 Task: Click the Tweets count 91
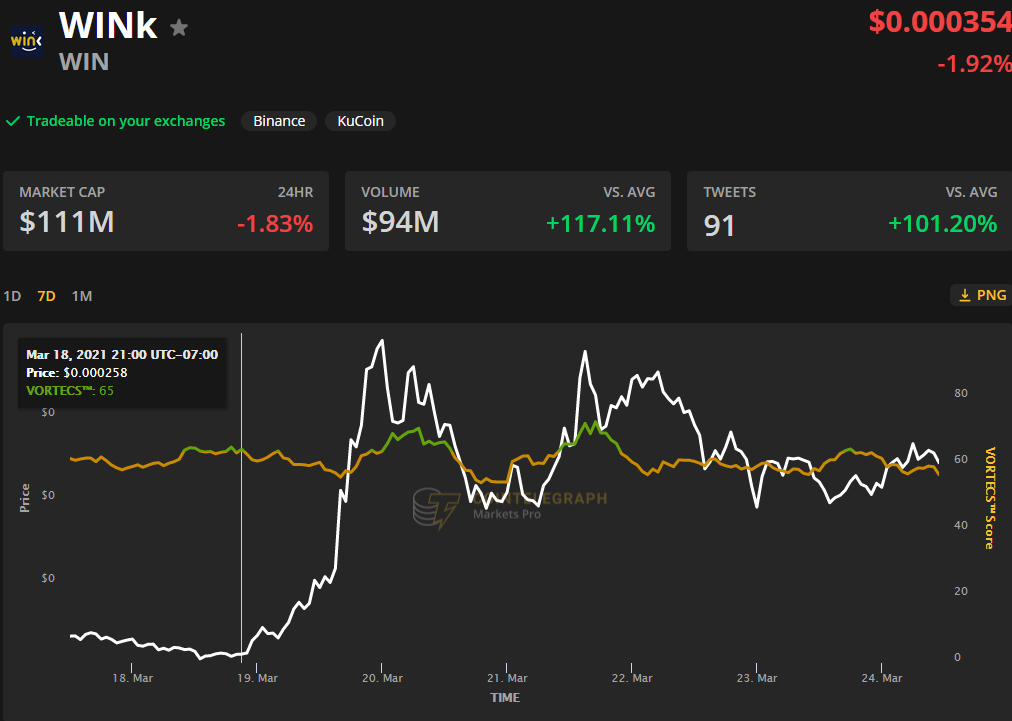[x=718, y=224]
